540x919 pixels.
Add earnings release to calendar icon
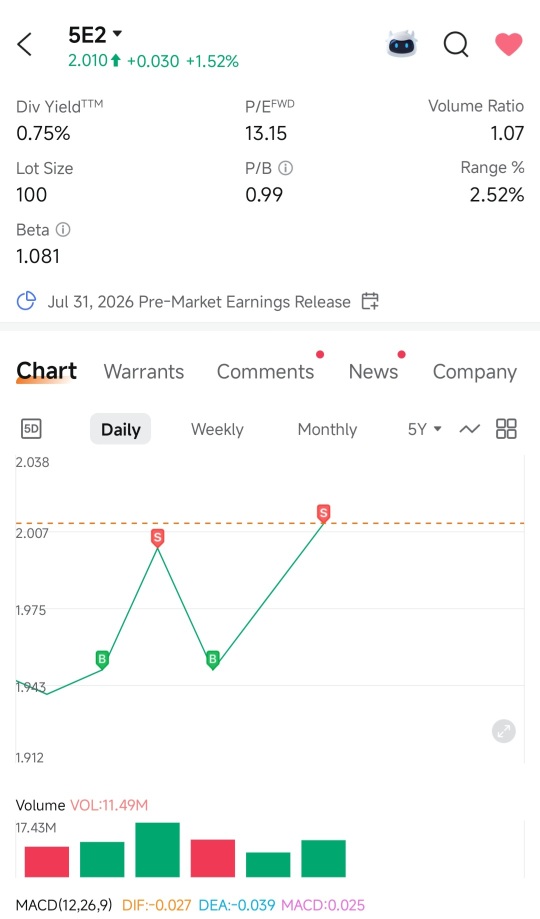click(370, 301)
